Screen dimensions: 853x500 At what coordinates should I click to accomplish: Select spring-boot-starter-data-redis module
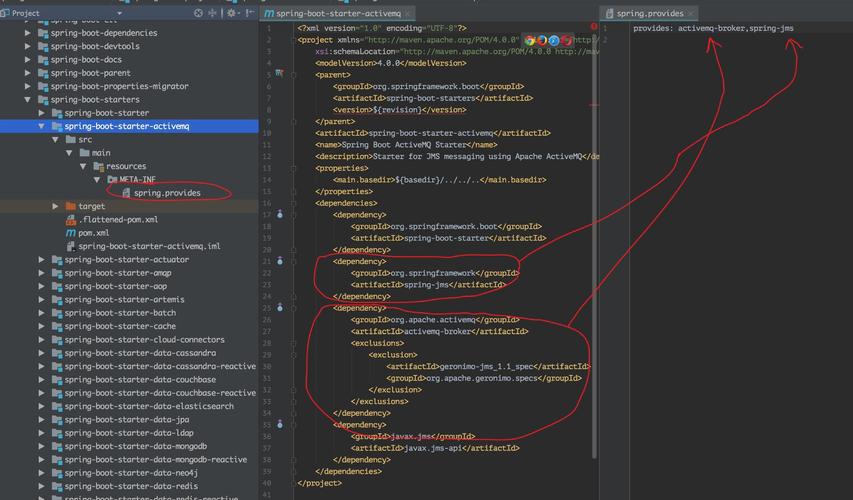coord(131,486)
